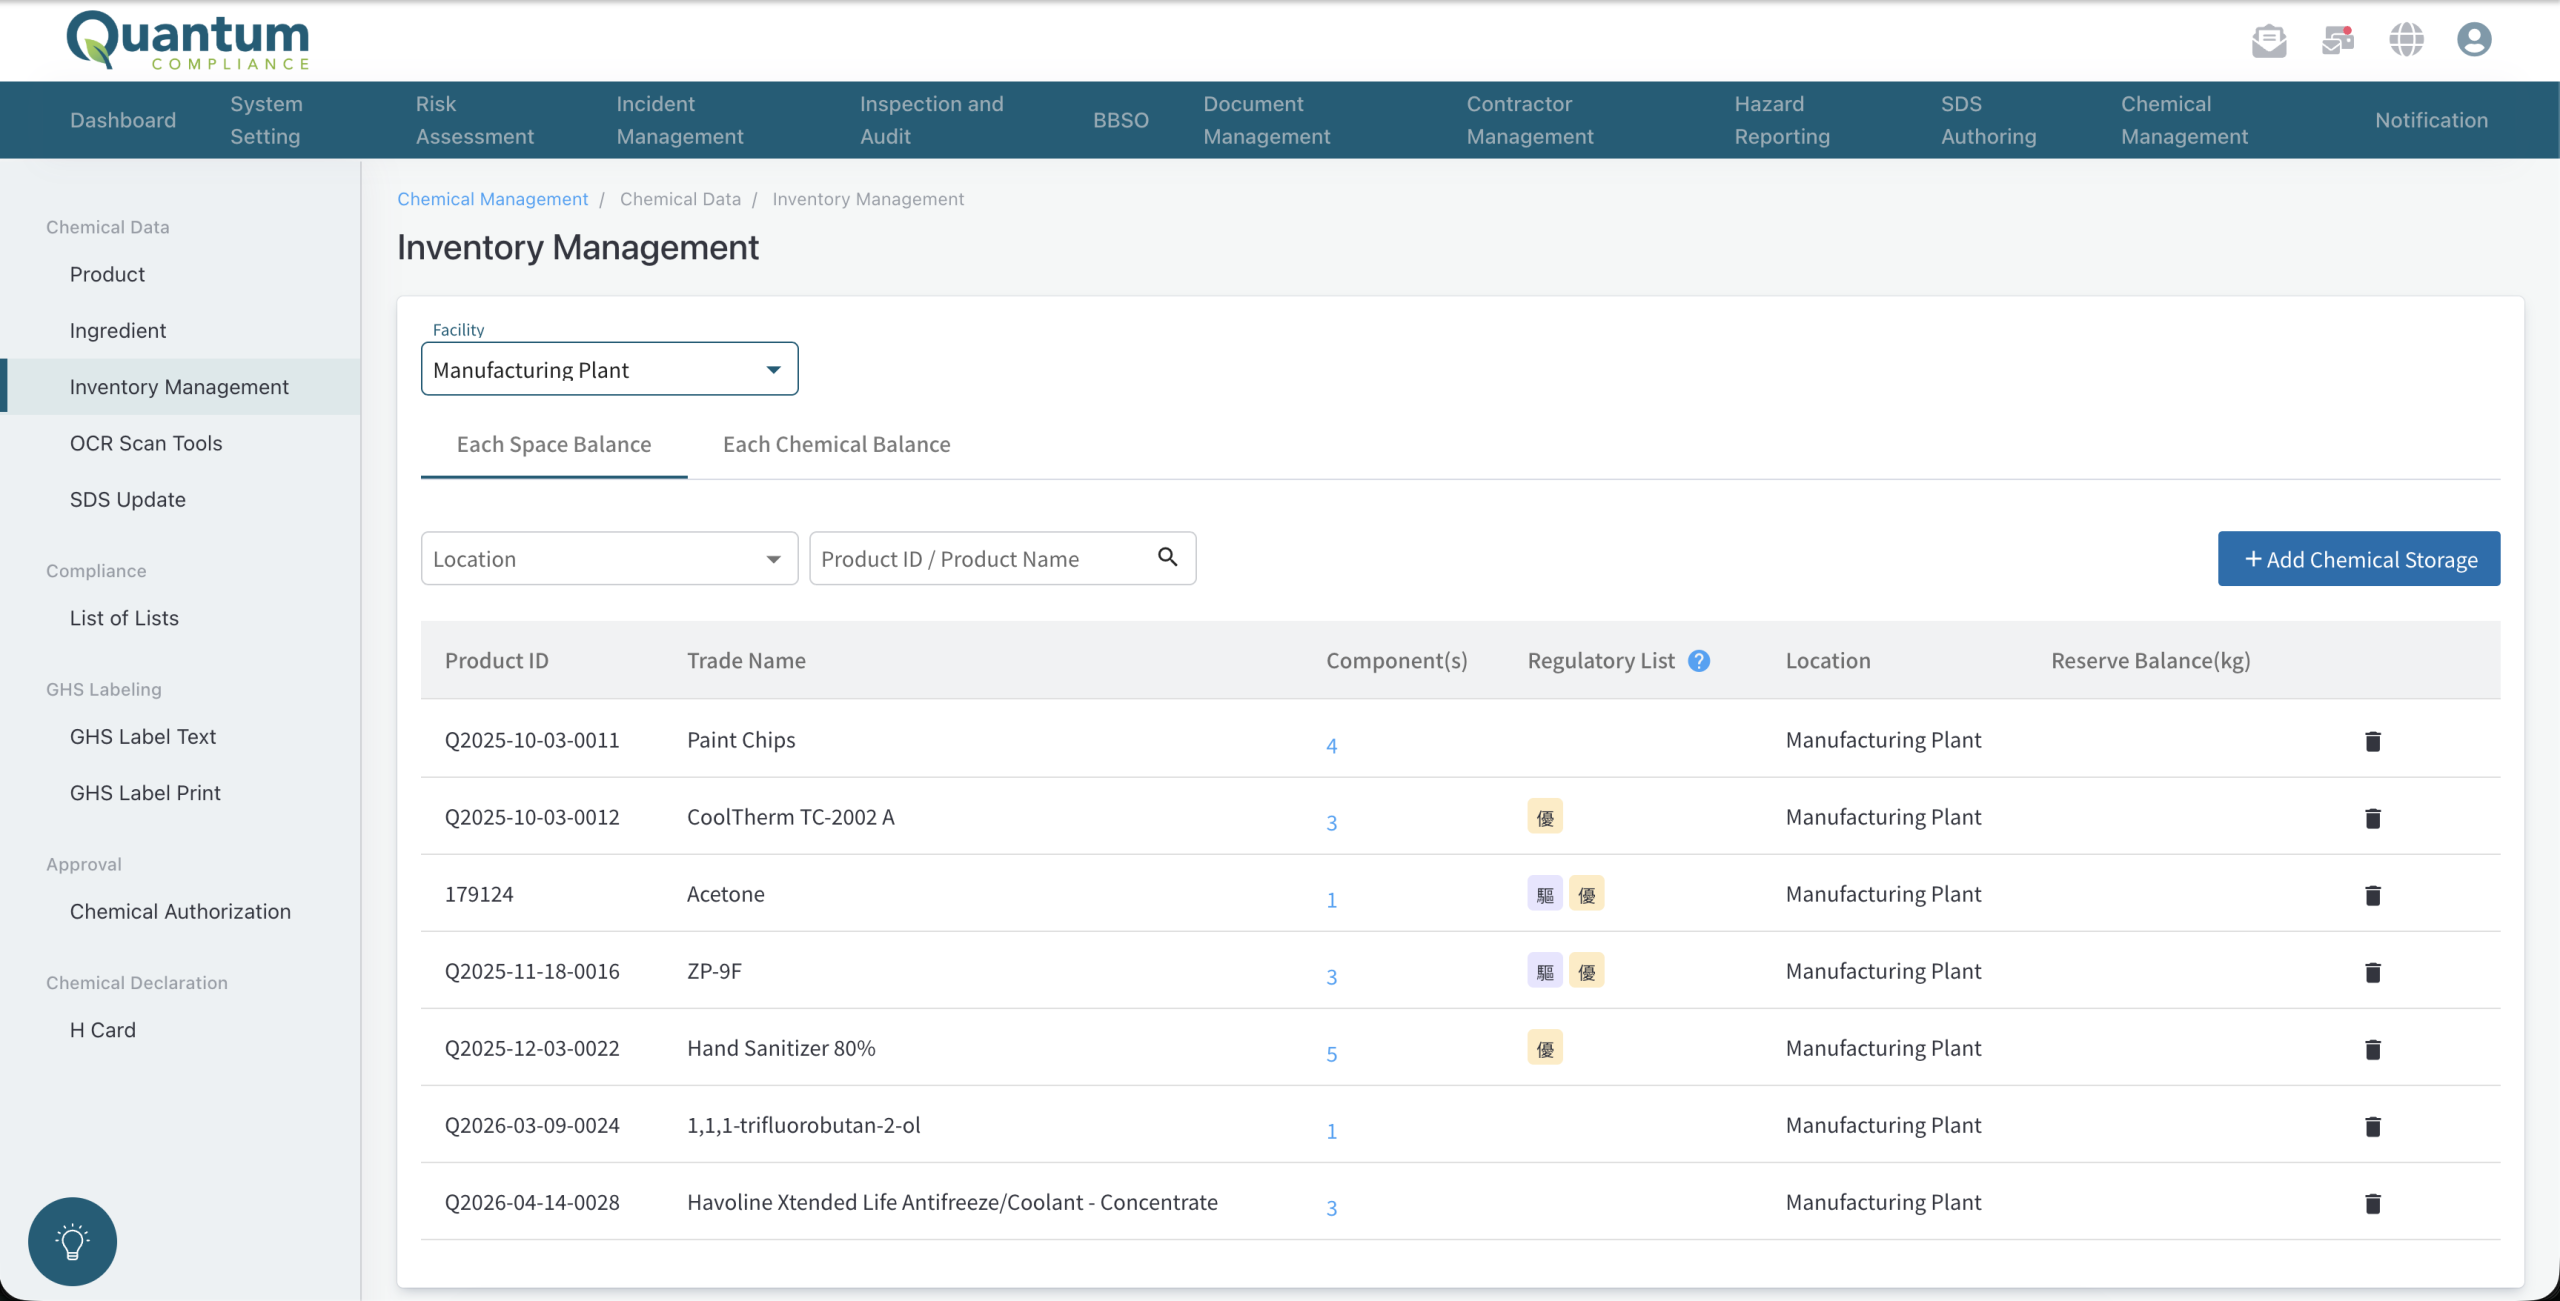
Task: Click the purple regulatory badge for ZP-9F
Action: [1545, 971]
